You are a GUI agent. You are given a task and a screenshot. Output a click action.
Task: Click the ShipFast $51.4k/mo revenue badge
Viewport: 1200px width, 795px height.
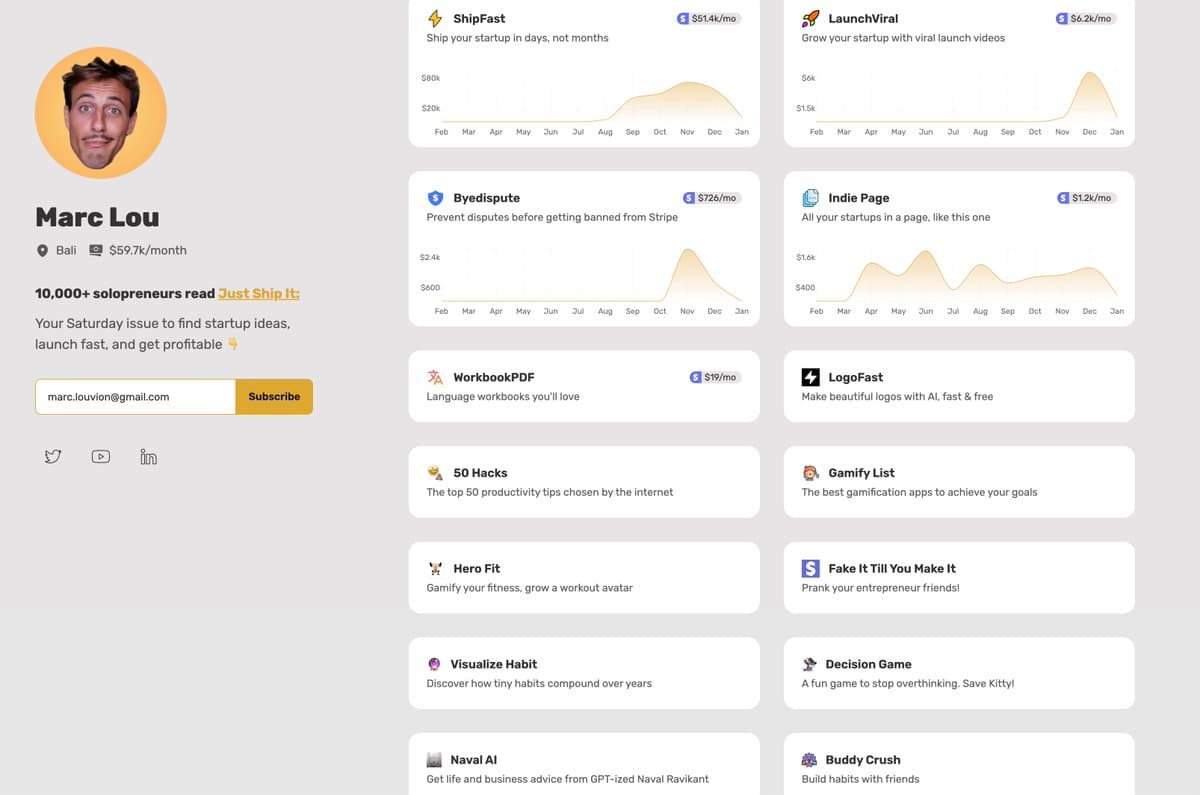coord(708,18)
